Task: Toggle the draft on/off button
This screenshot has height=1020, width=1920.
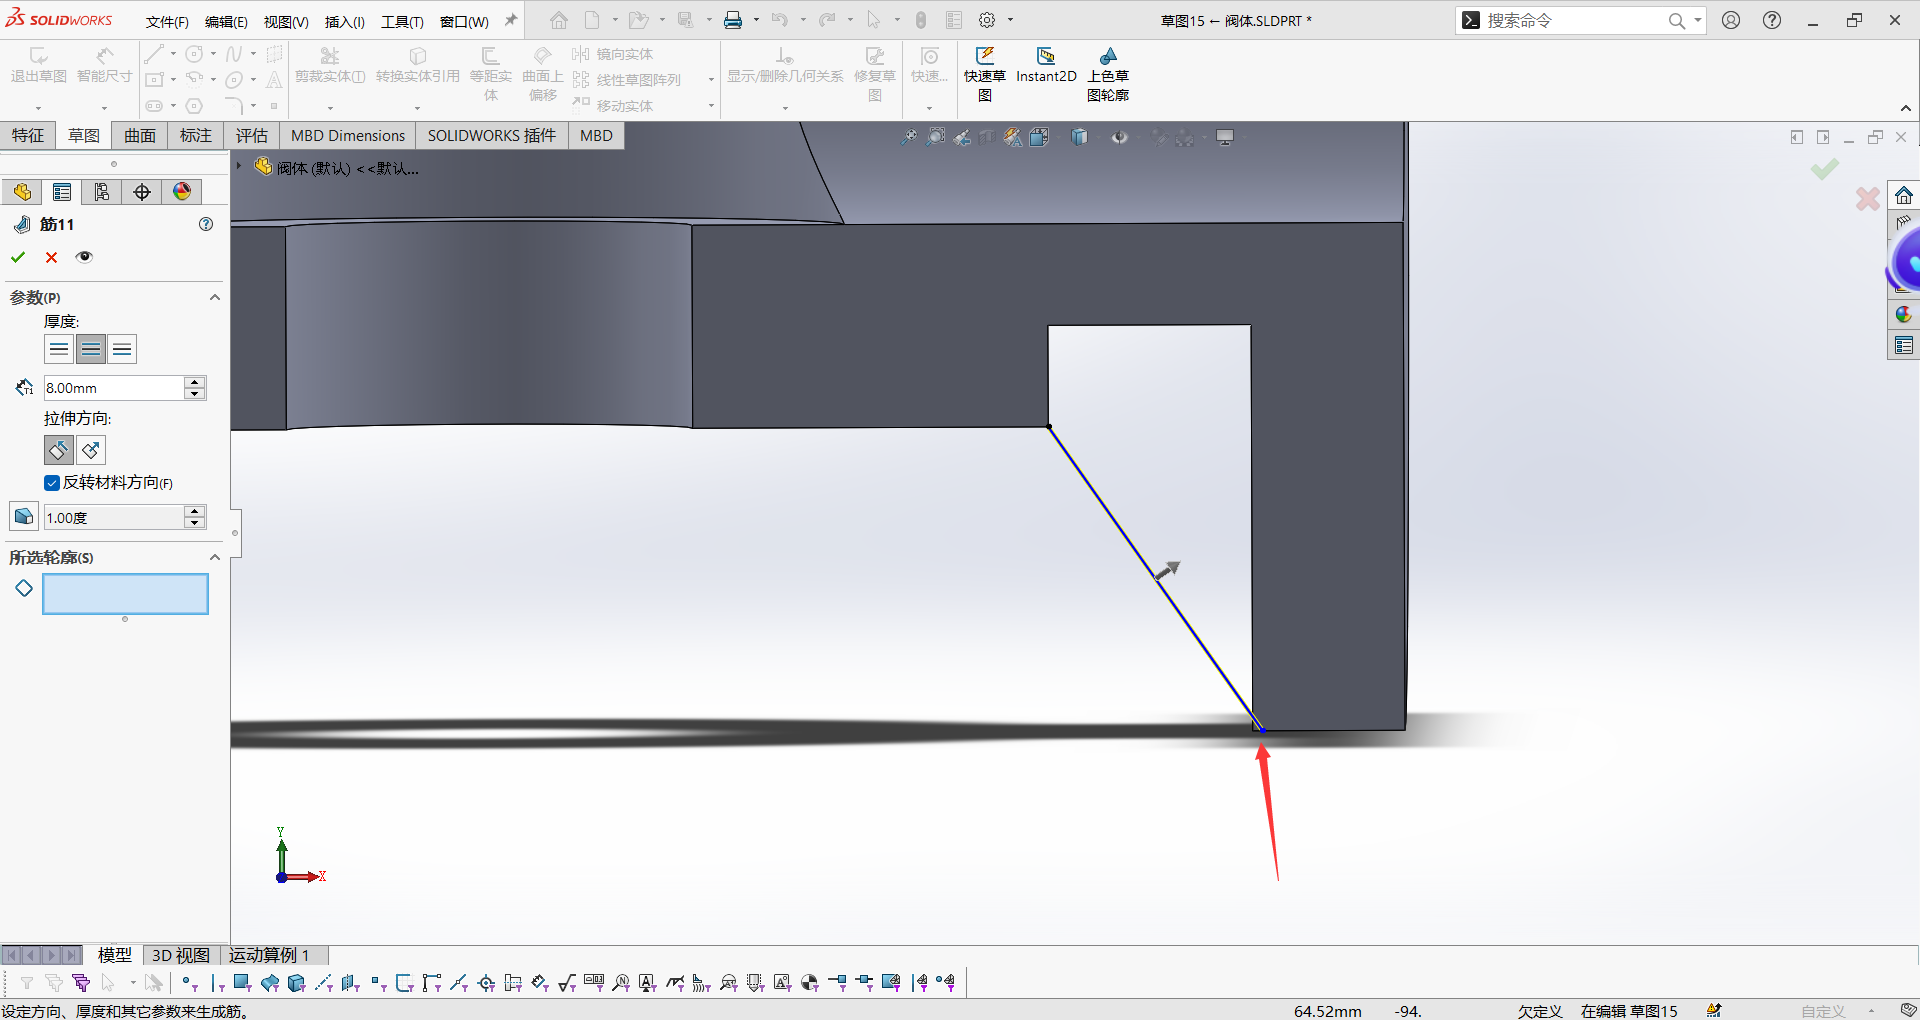Action: coord(24,516)
